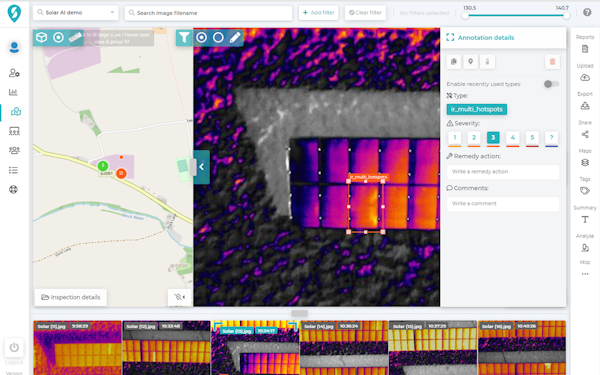
Task: Set severity level to 5
Action: pyautogui.click(x=532, y=137)
